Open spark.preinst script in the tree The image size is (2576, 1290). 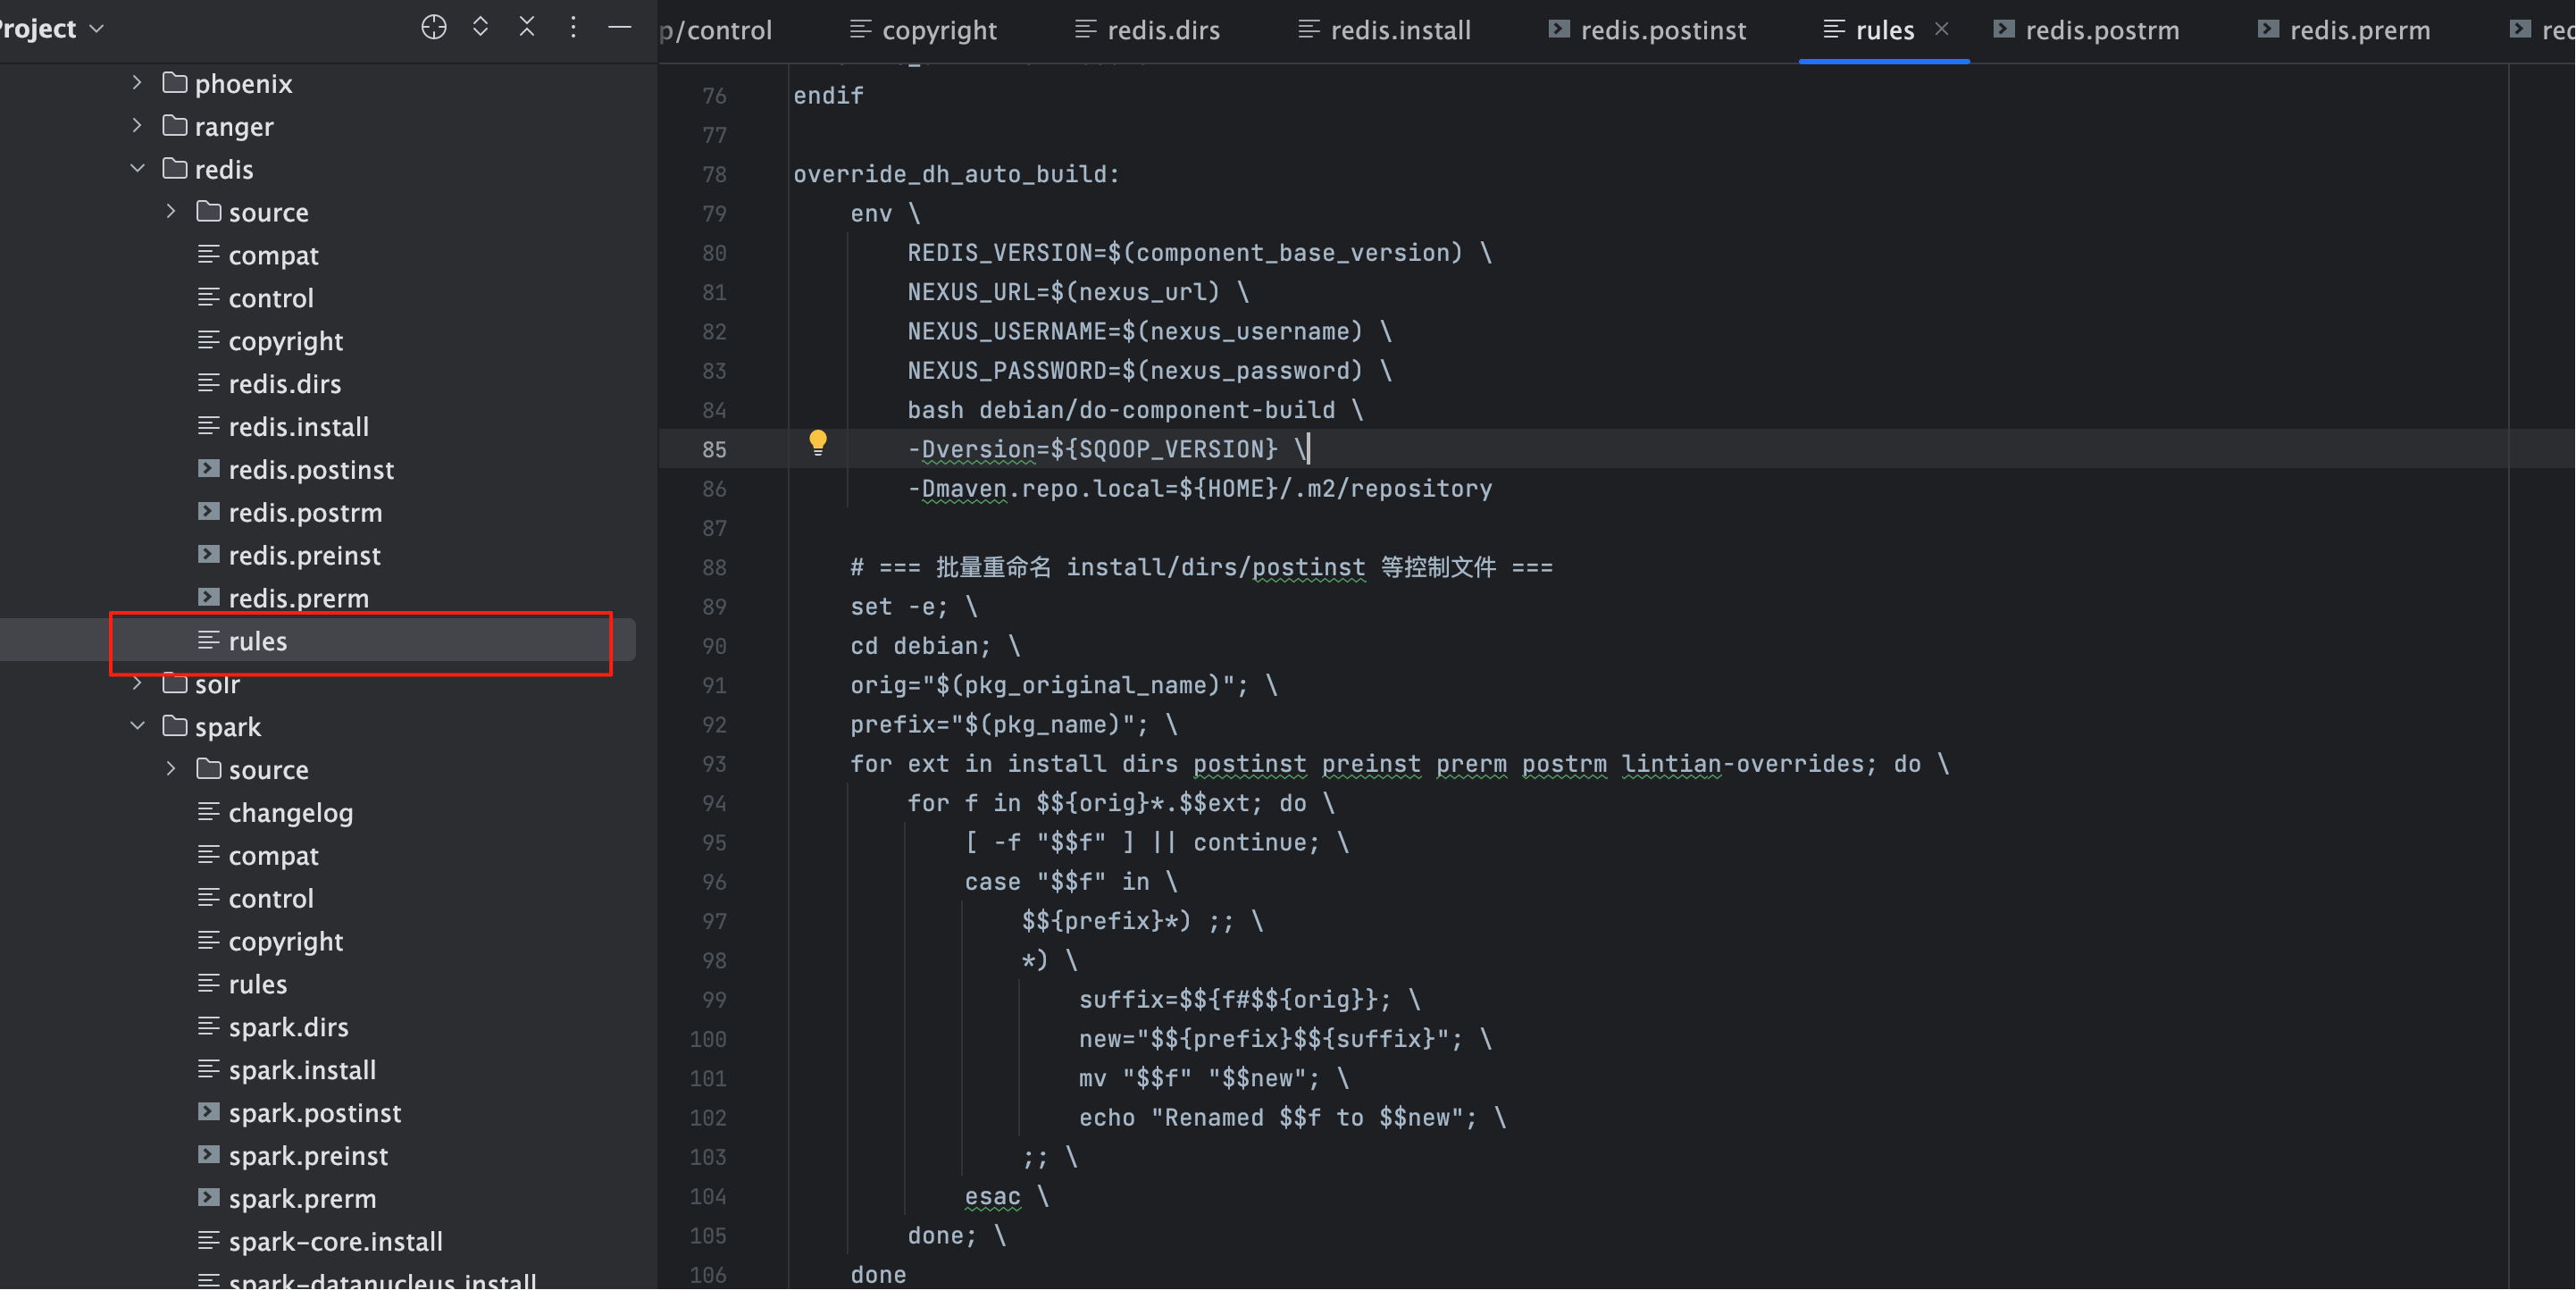click(308, 1157)
